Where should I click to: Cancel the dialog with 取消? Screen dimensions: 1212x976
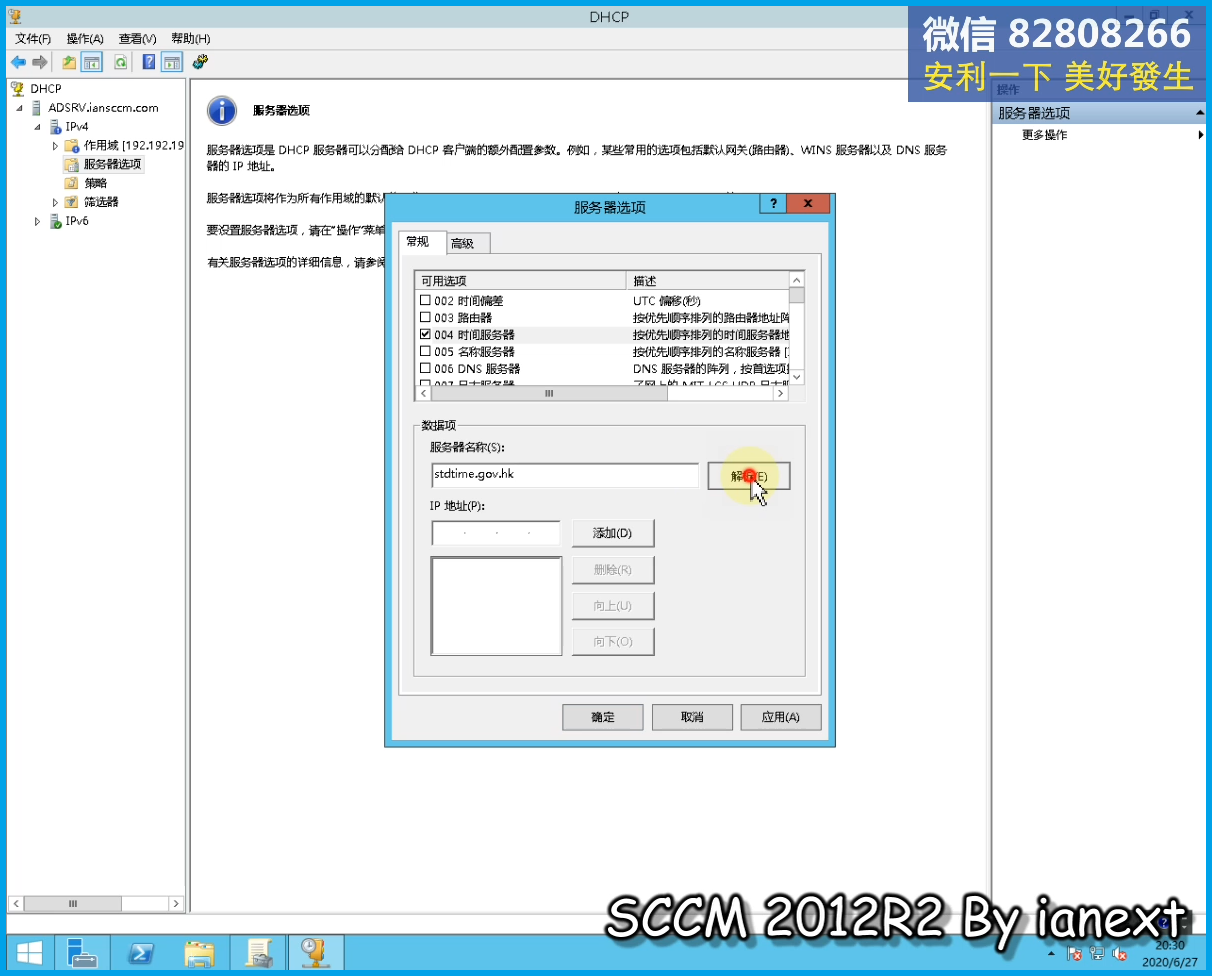coord(692,717)
